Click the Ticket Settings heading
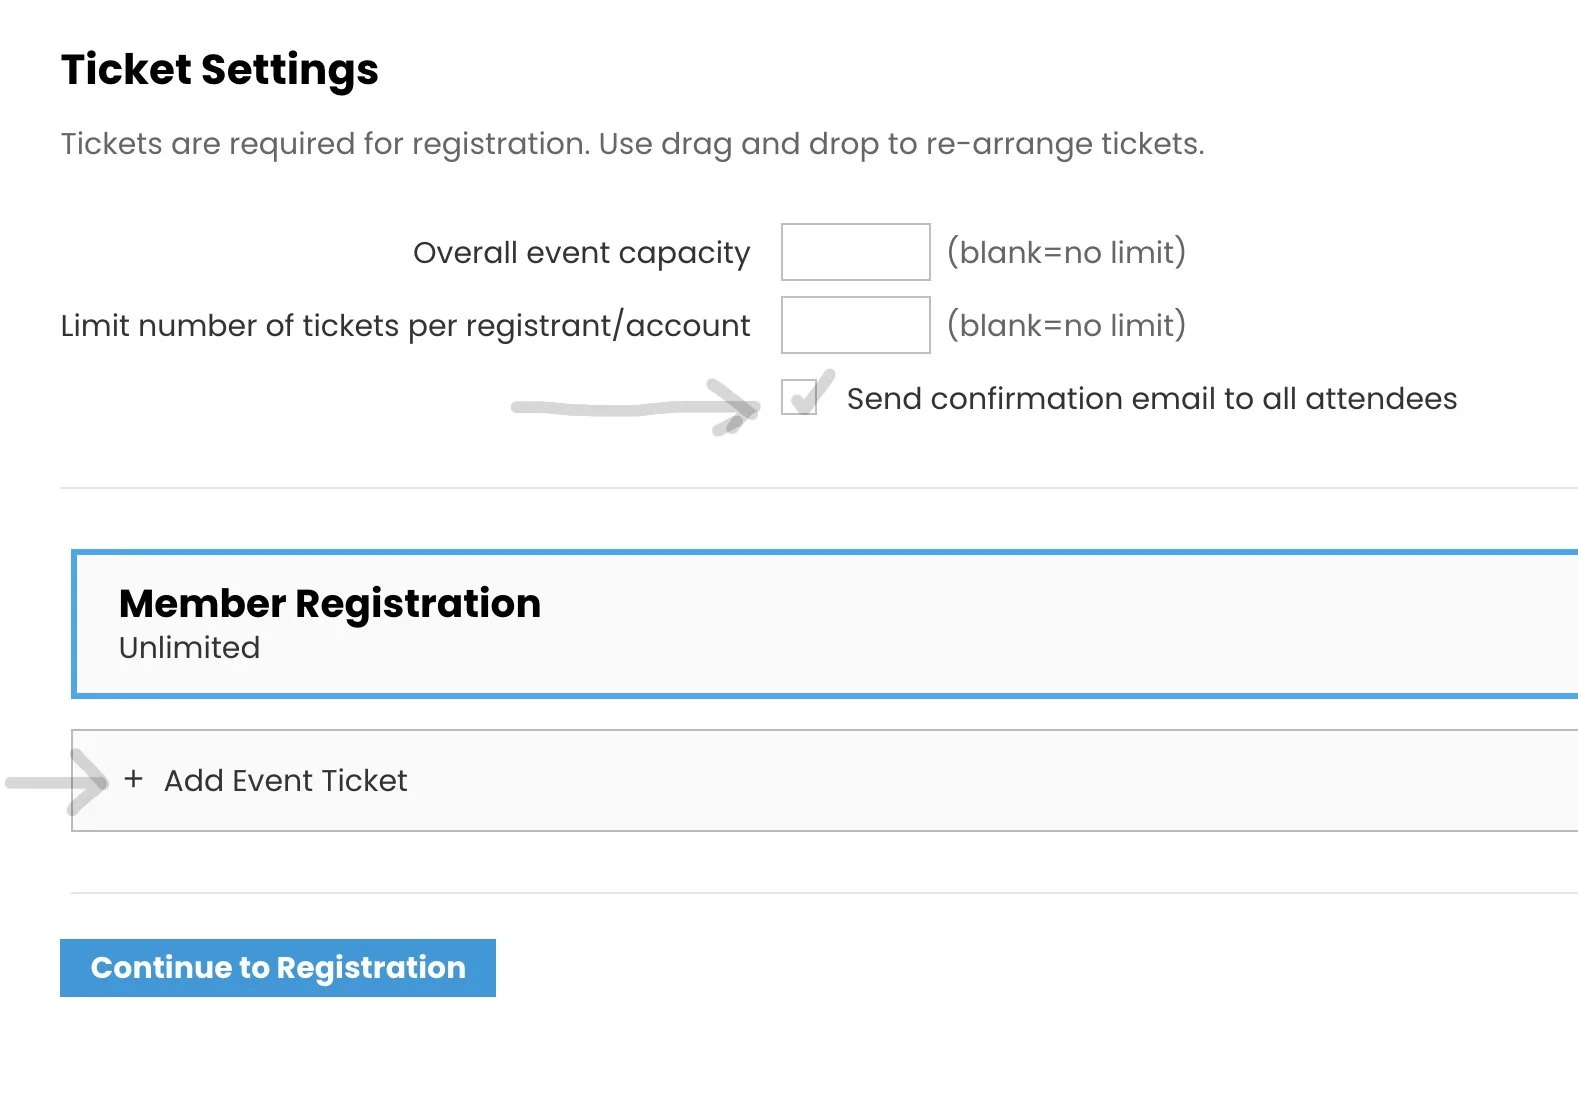 (220, 70)
